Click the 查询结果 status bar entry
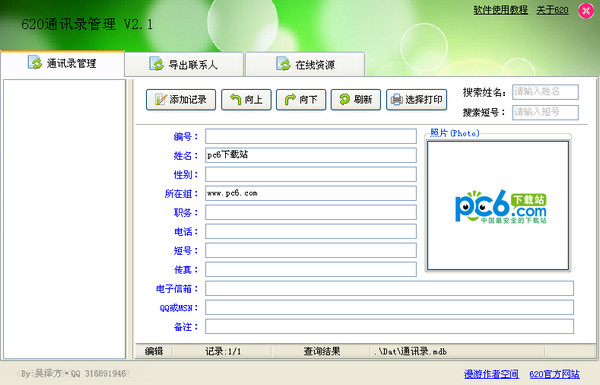This screenshot has height=385, width=600. (x=322, y=351)
